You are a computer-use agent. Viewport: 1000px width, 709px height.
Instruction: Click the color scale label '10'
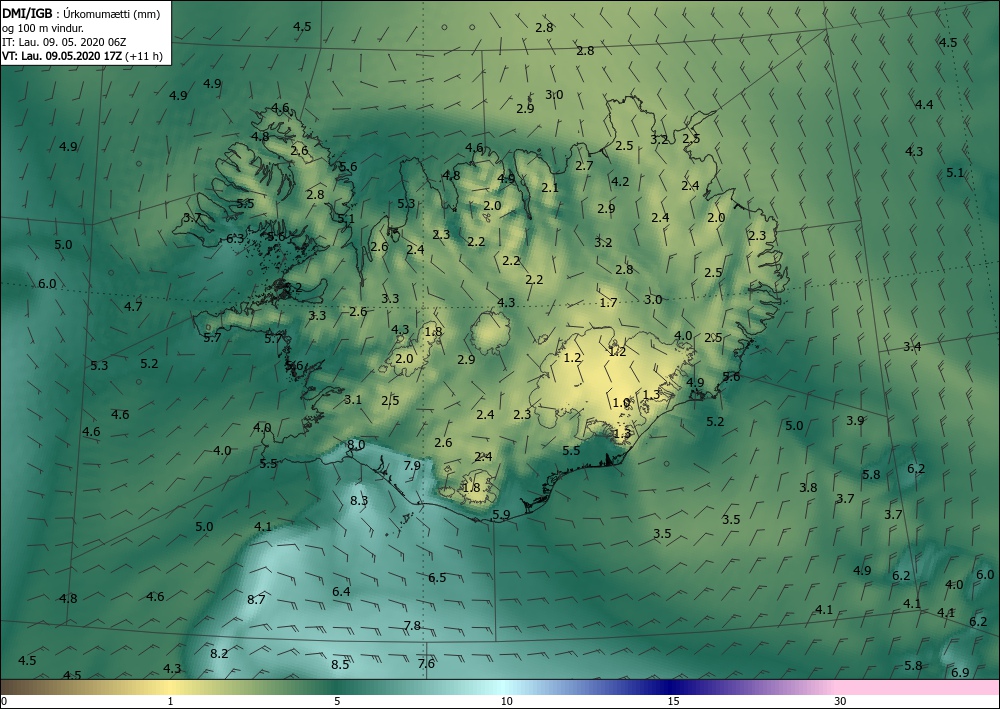(506, 701)
